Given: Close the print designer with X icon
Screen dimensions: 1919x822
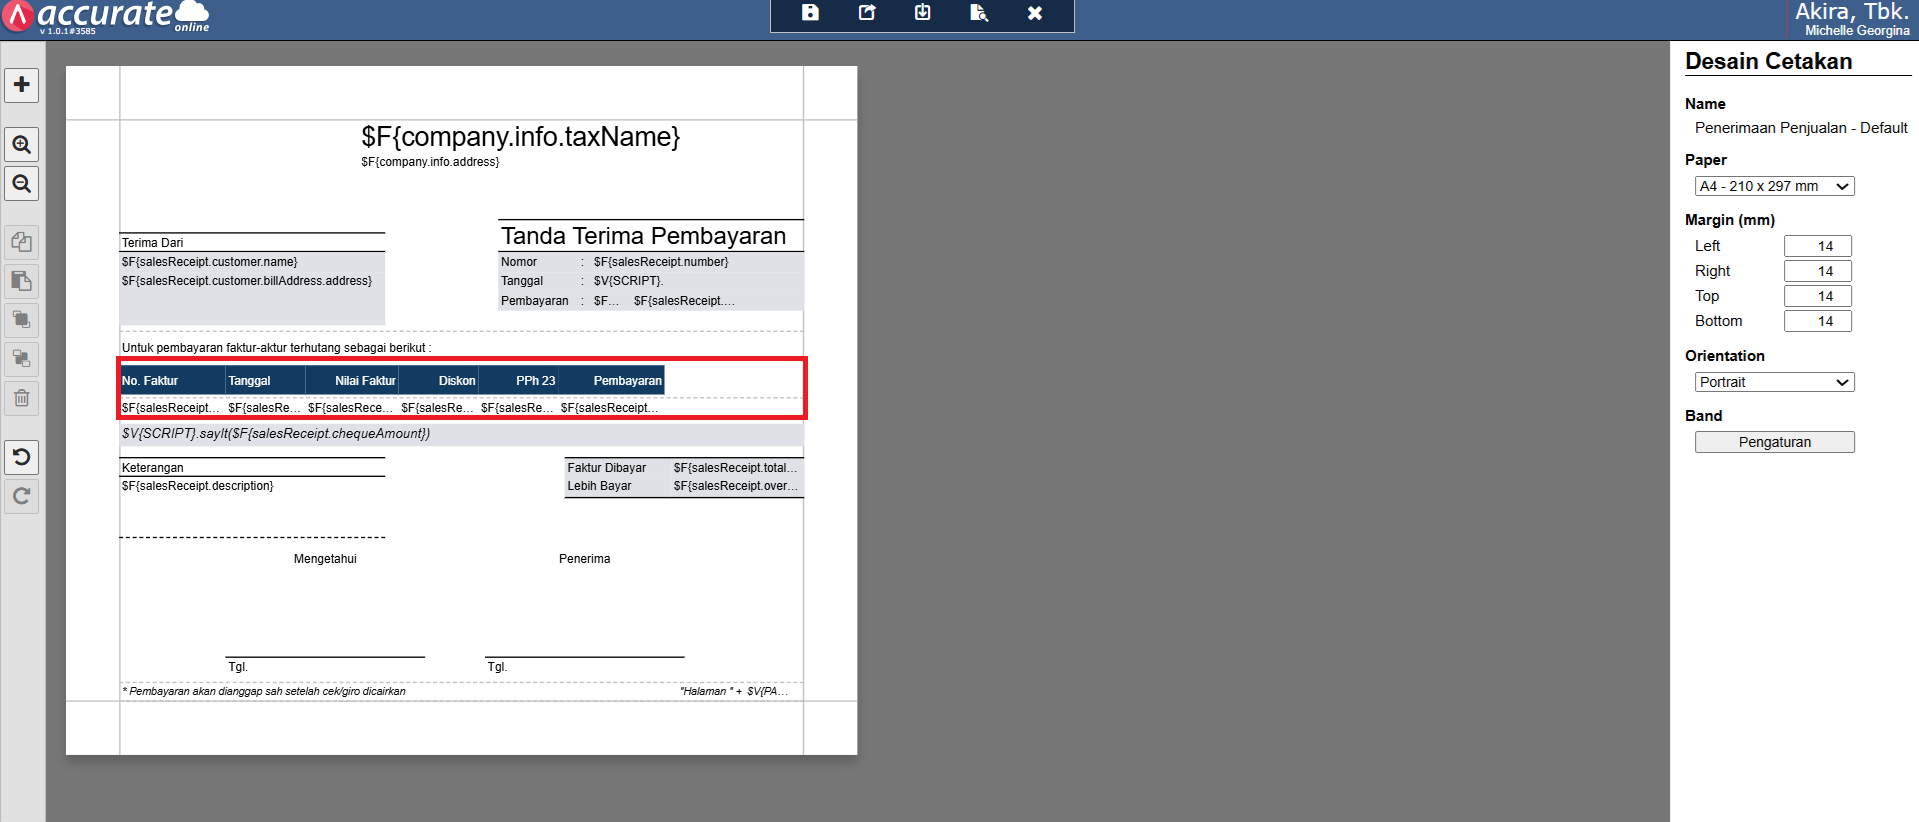Looking at the screenshot, I should 1035,13.
